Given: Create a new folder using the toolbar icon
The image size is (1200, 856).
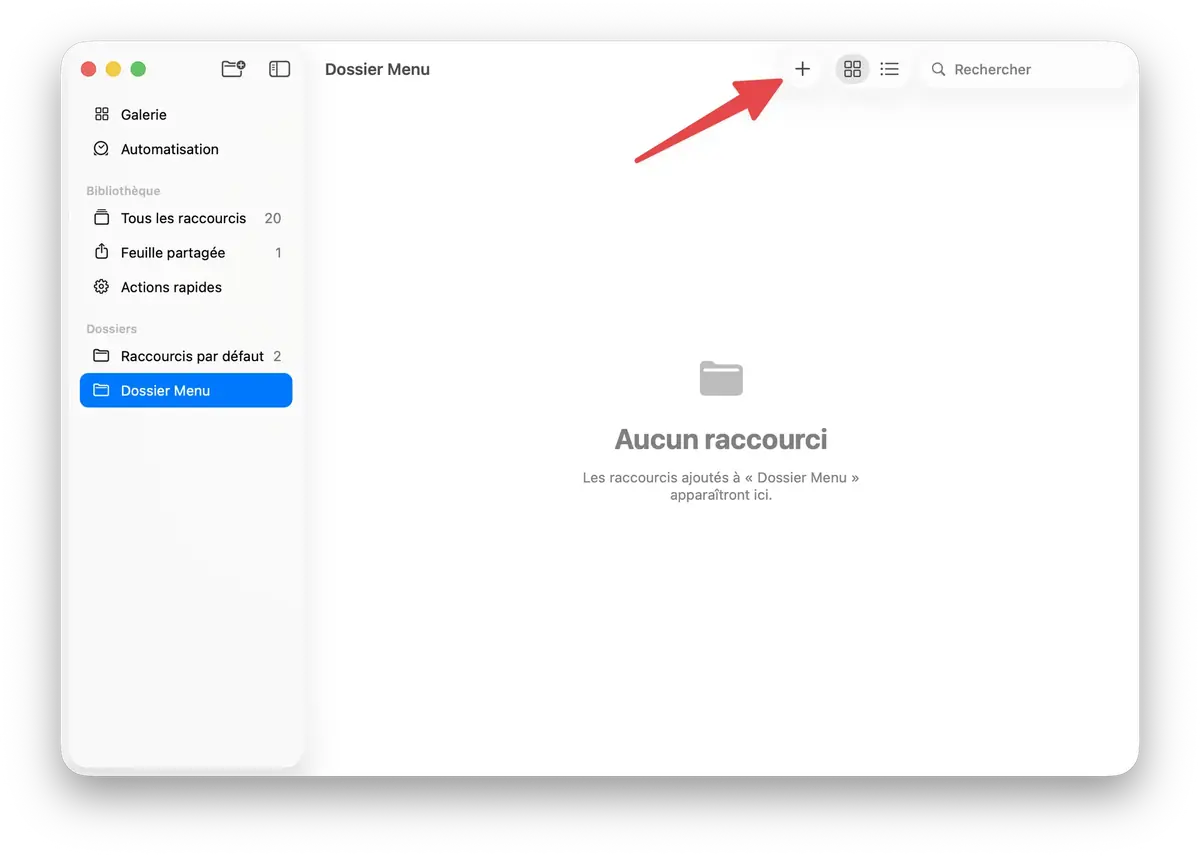Looking at the screenshot, I should click(x=232, y=68).
